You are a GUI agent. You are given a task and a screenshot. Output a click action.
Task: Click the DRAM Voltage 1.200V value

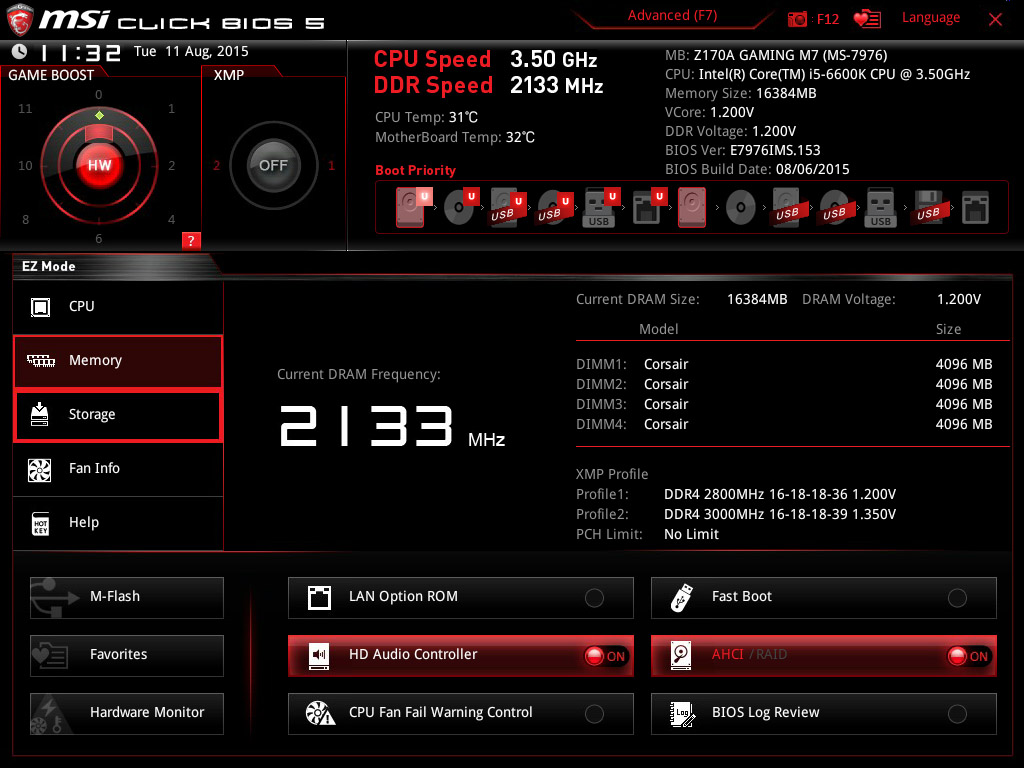(x=959, y=299)
